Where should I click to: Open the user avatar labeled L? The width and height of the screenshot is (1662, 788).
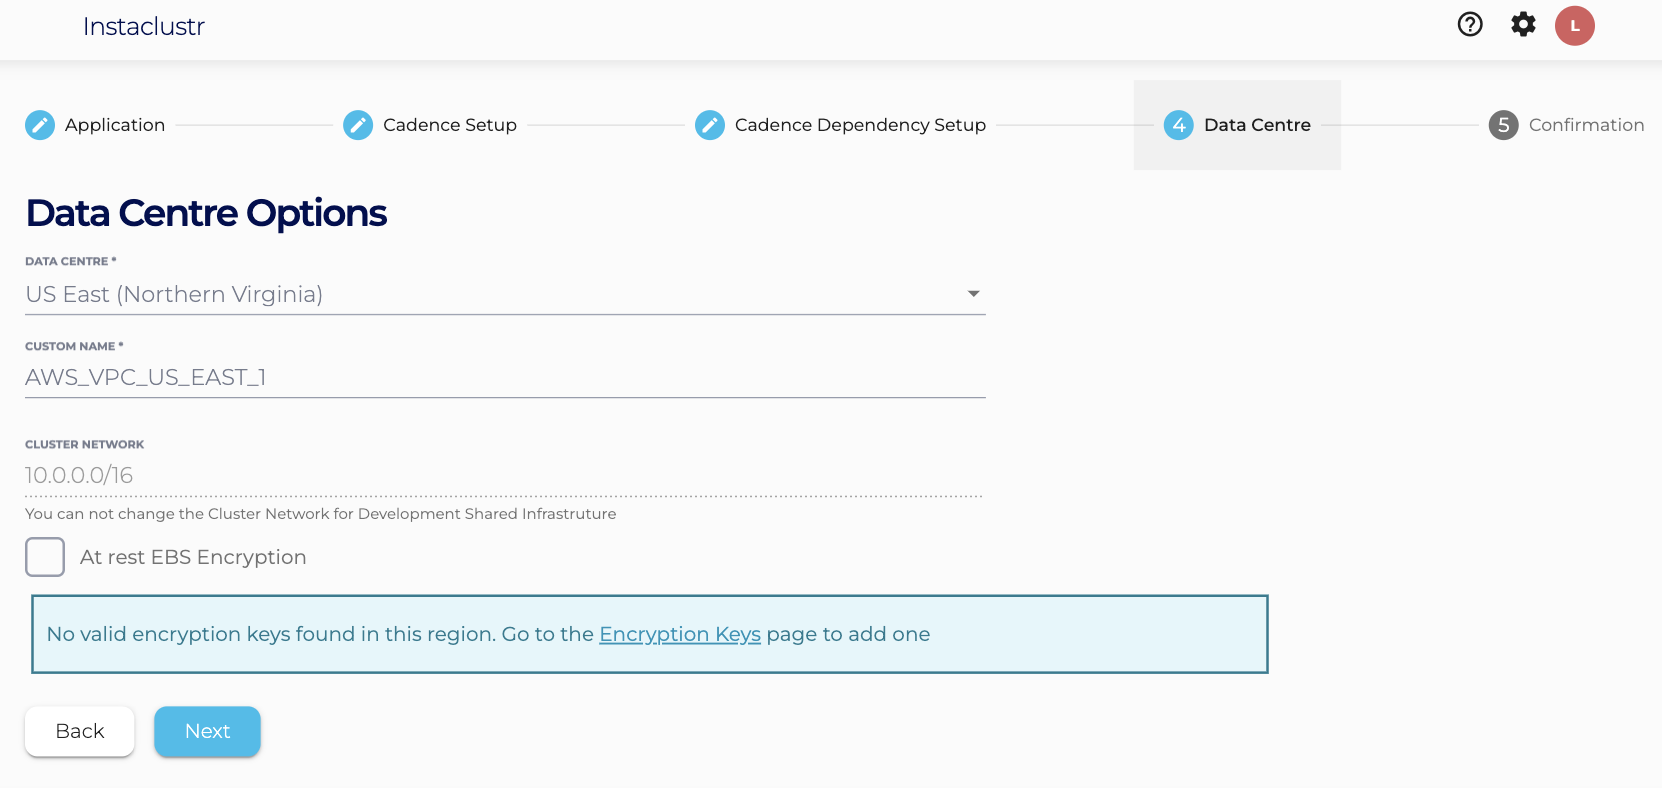(x=1574, y=26)
